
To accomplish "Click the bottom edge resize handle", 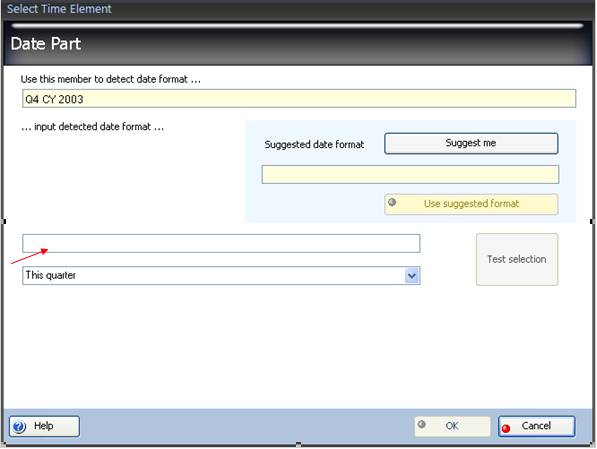I will tap(298, 444).
